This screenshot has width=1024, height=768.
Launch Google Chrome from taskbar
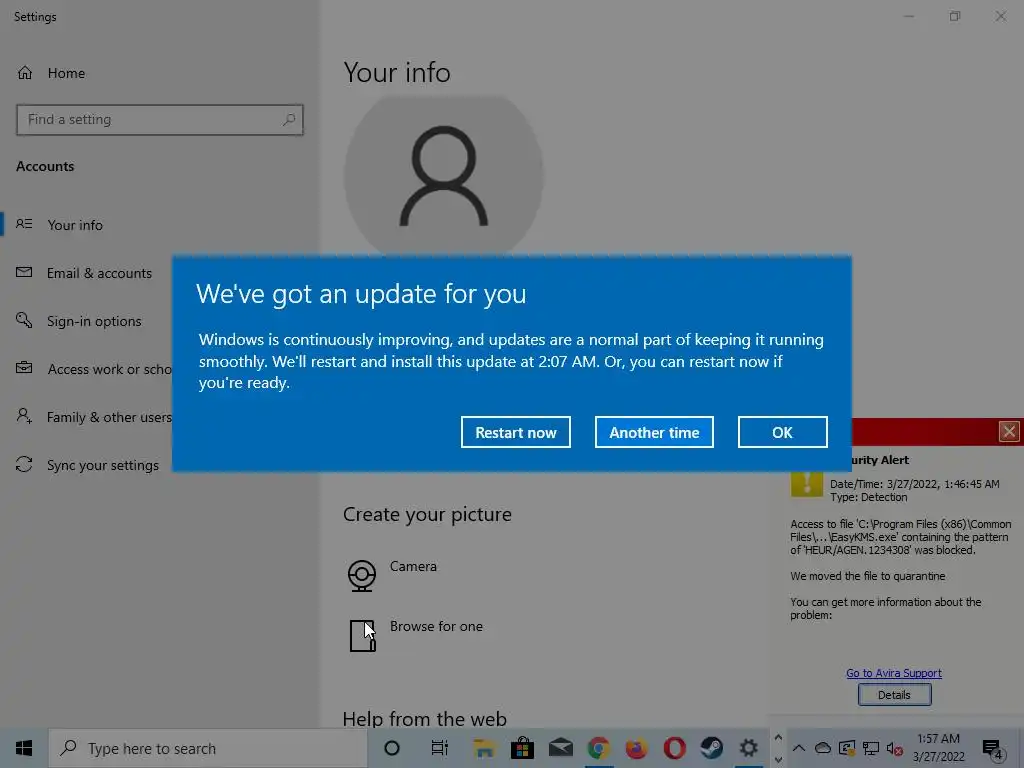click(598, 748)
